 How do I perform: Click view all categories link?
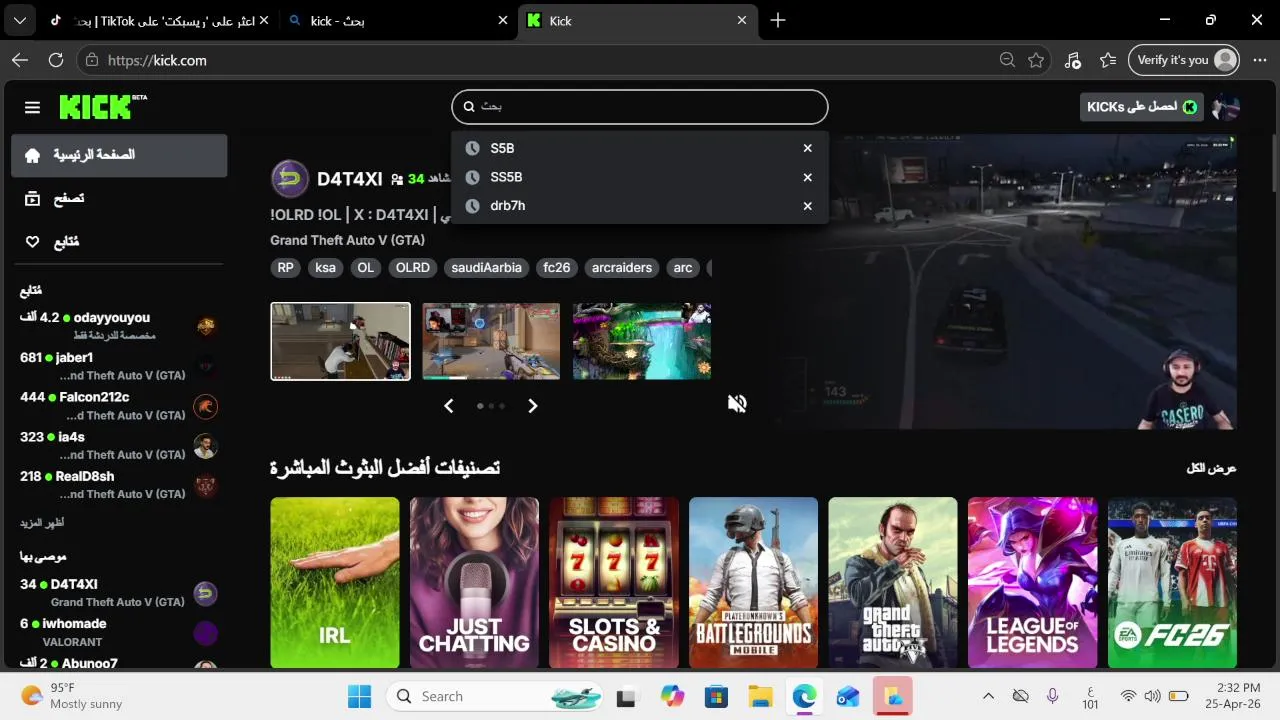pos(1211,468)
